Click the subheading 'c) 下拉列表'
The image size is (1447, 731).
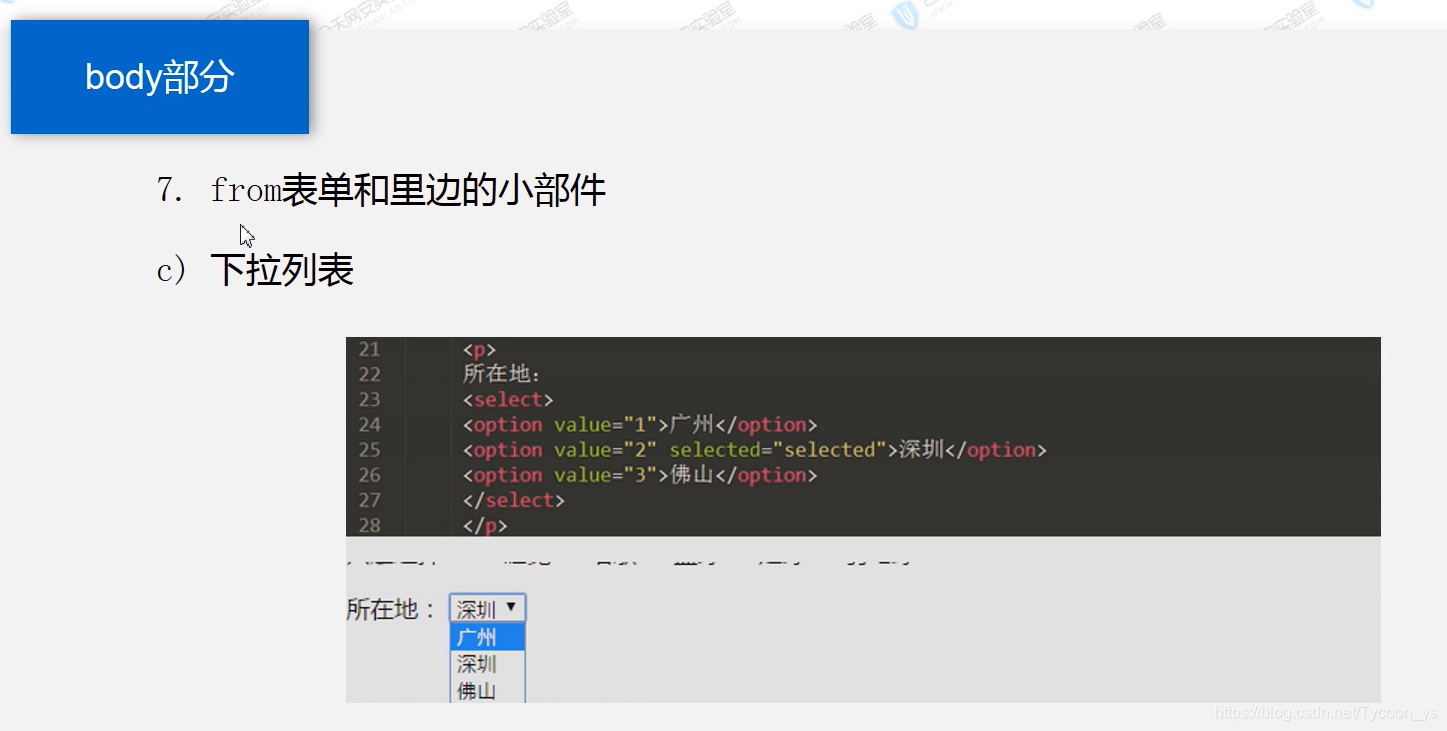(255, 270)
